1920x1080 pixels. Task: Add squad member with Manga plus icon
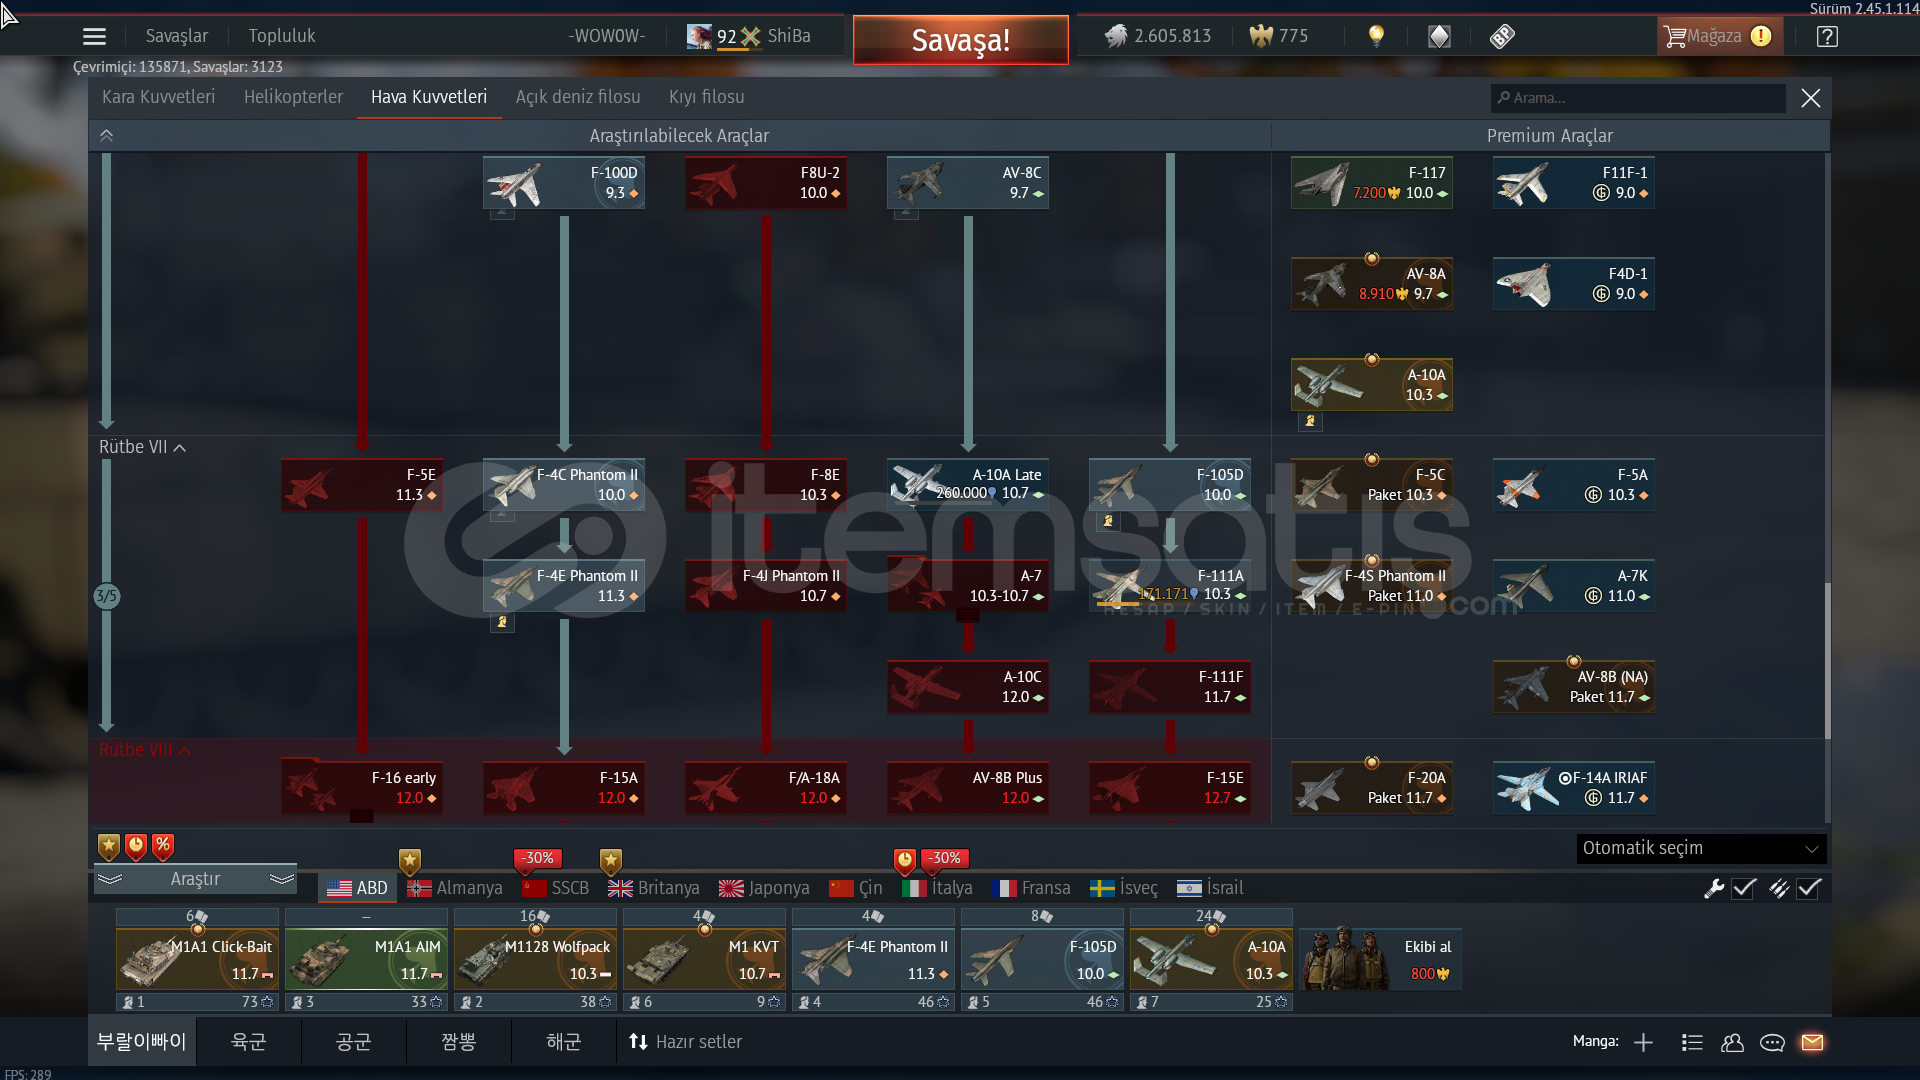1643,1043
